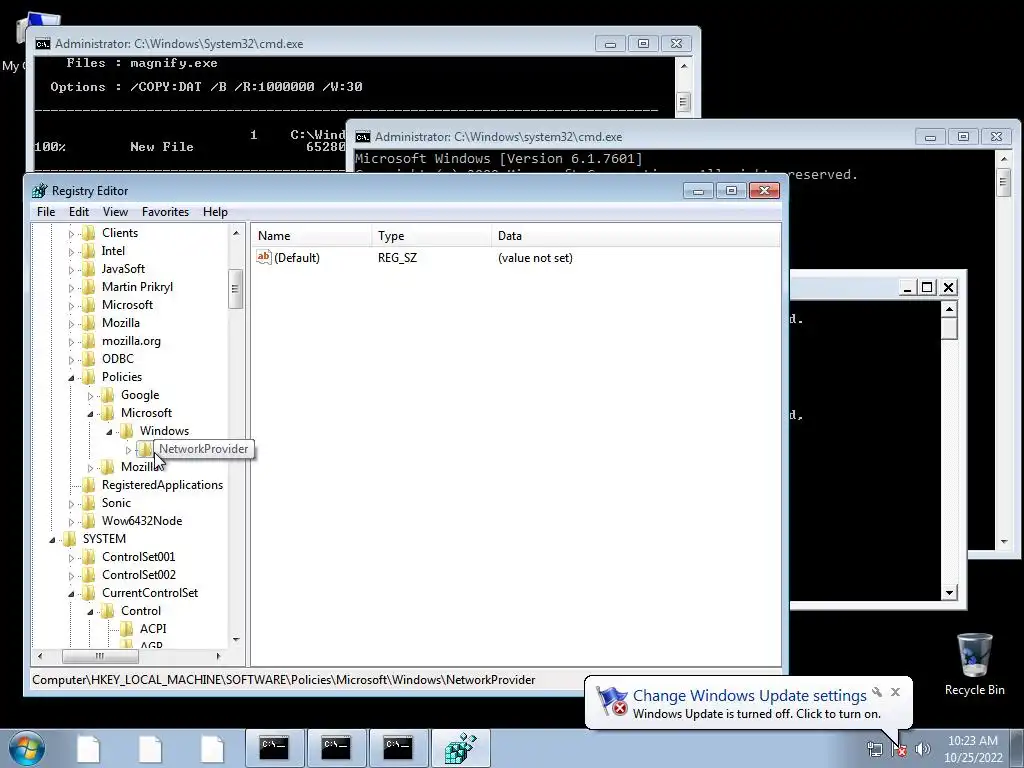This screenshot has height=768, width=1024.
Task: Expand the Clients registry key
Action: pyautogui.click(x=71, y=233)
